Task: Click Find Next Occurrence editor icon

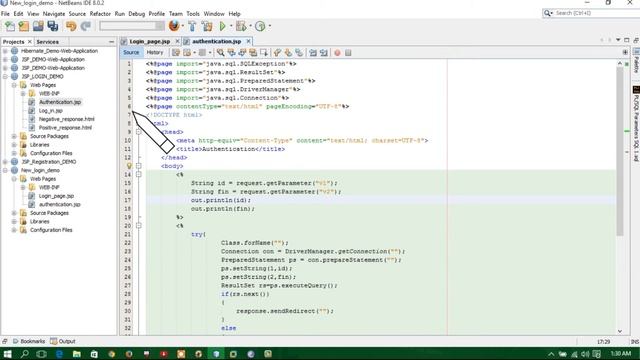Action: pos(242,53)
